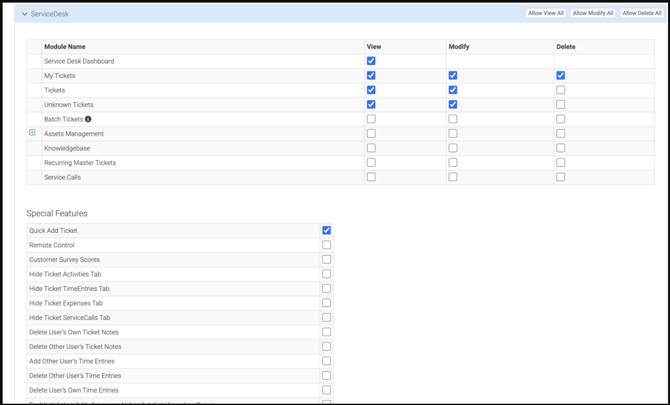Enable View for Assets Management
Viewport: 670px width, 405px height.
coord(371,134)
